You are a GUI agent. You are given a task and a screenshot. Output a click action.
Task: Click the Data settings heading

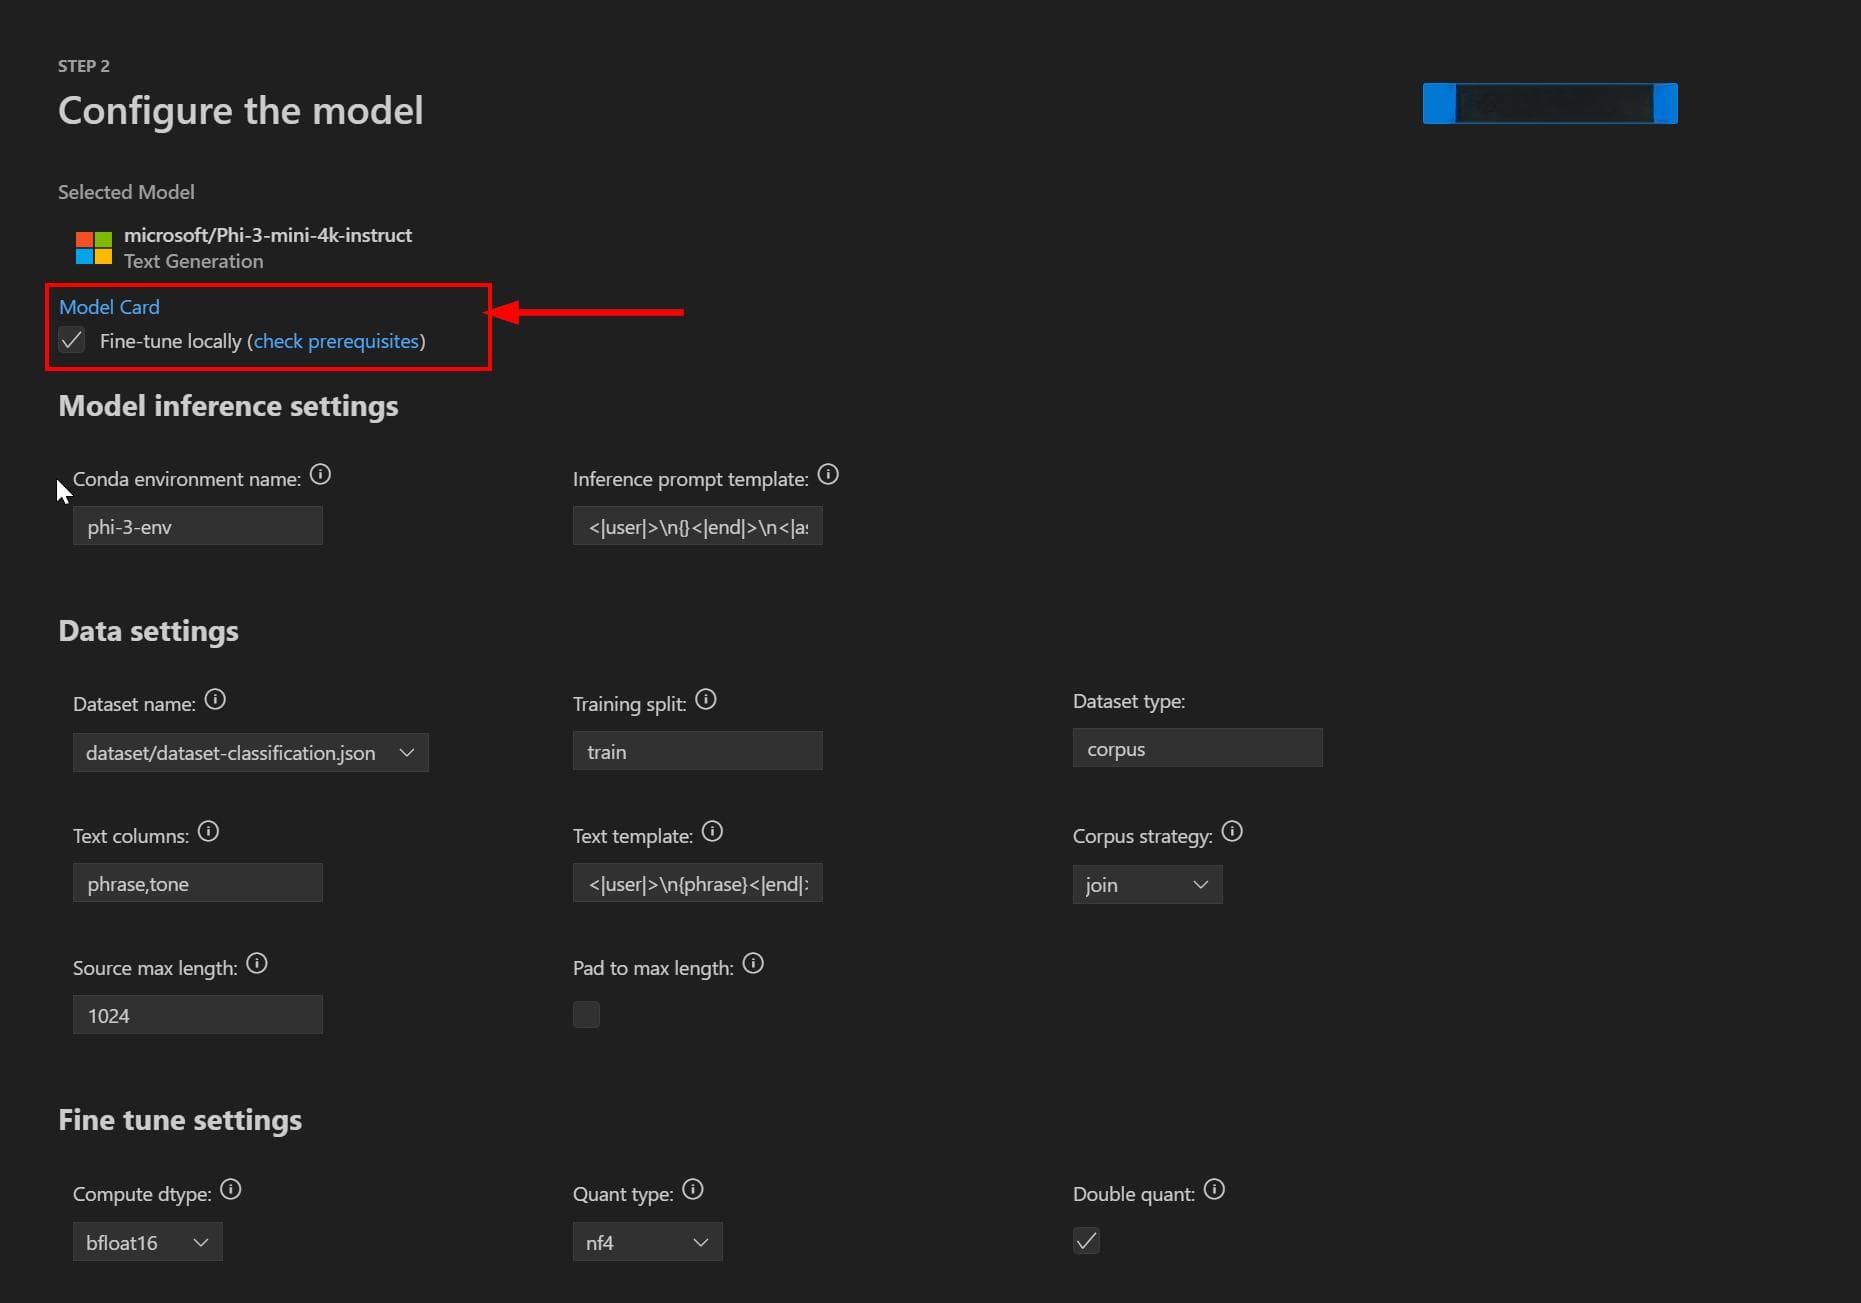click(148, 631)
